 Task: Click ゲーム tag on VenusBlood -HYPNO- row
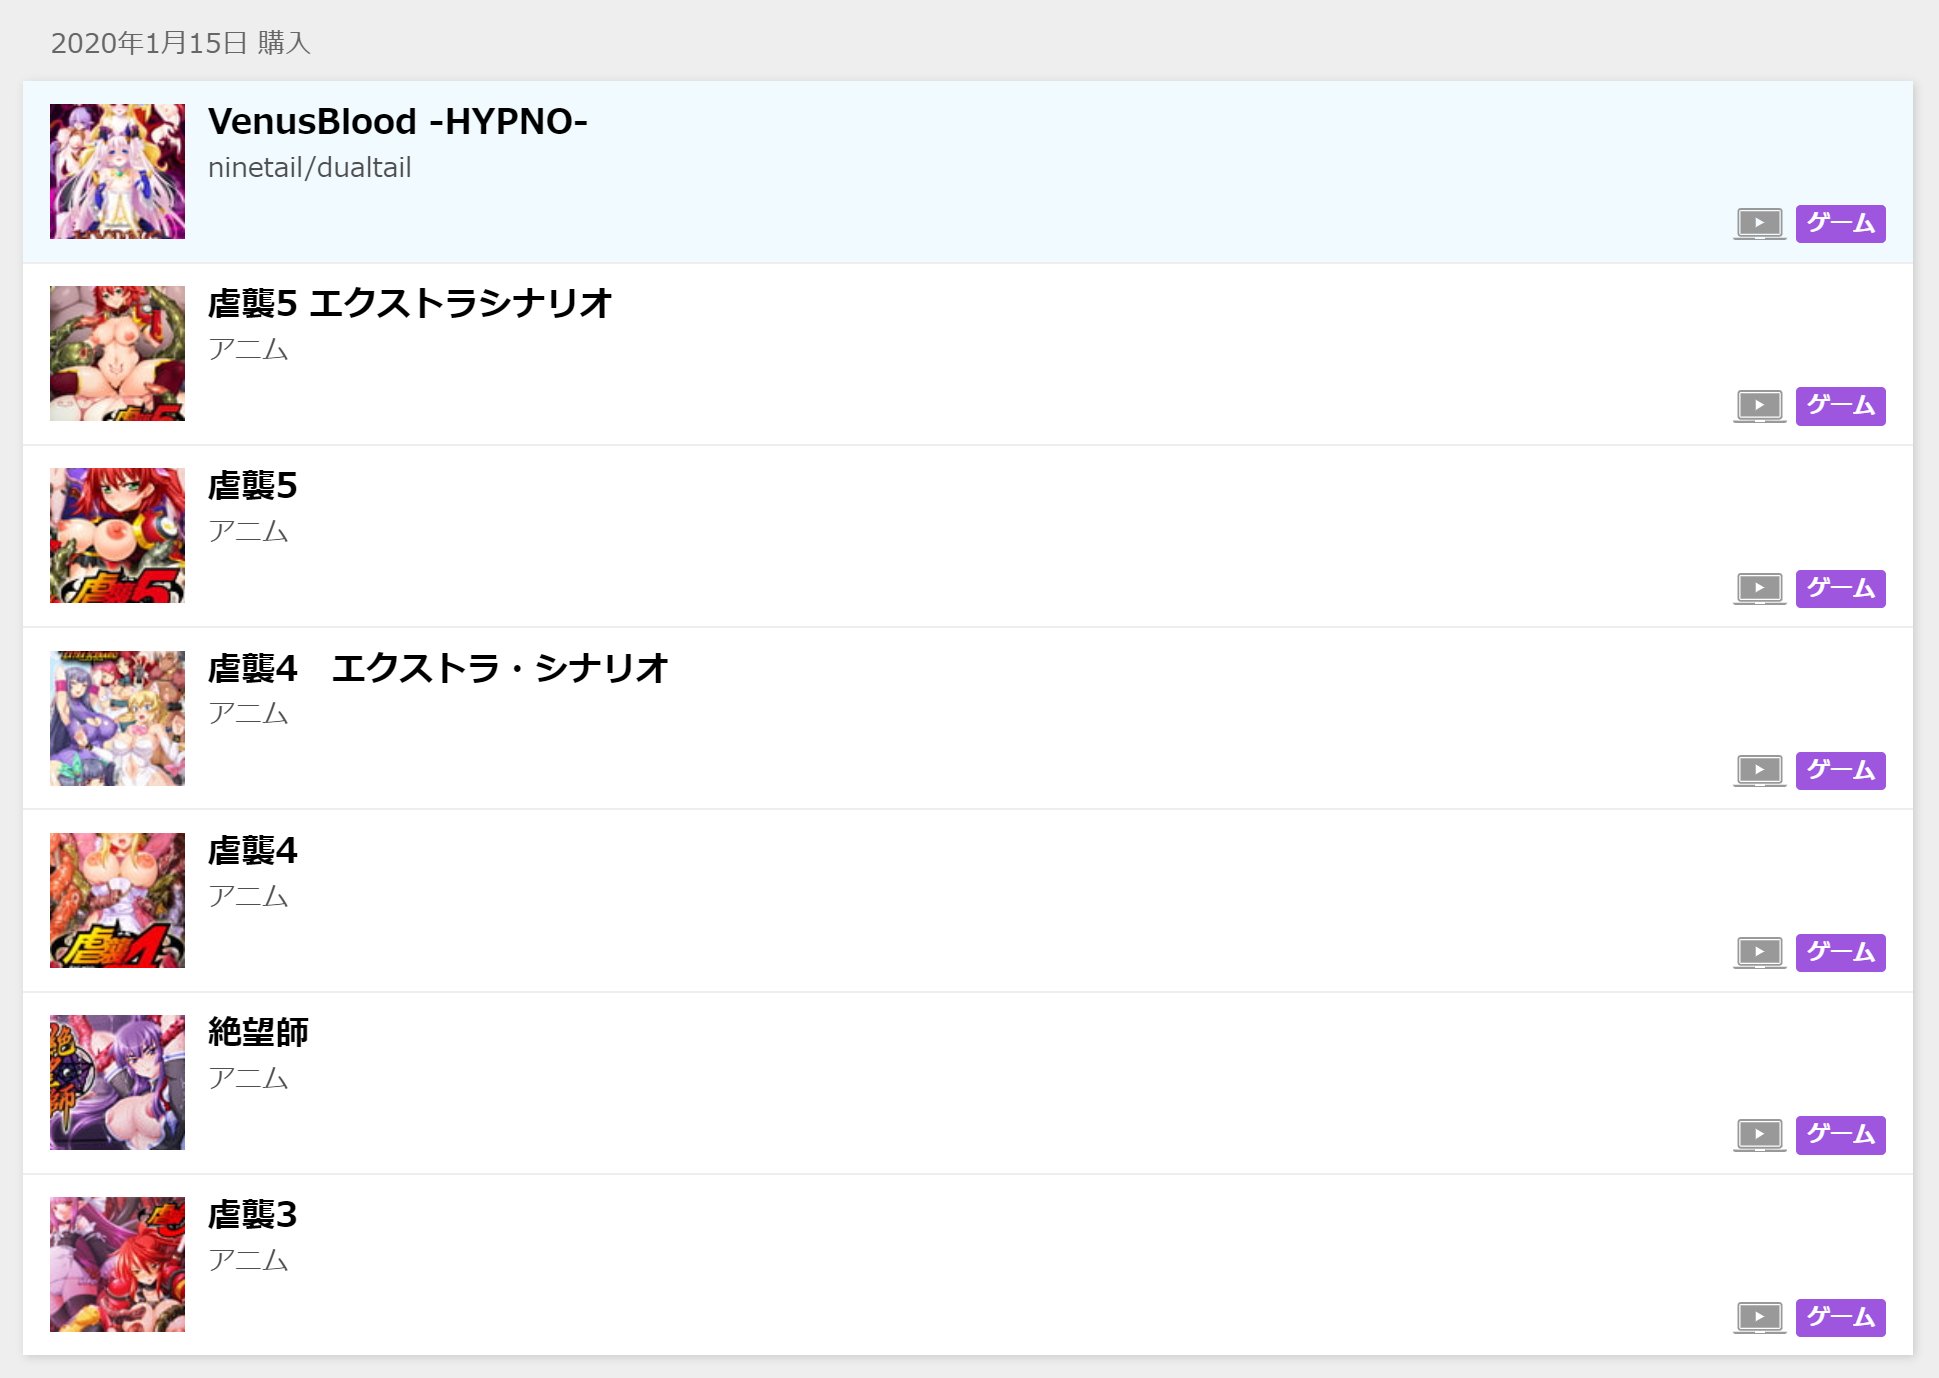point(1840,224)
